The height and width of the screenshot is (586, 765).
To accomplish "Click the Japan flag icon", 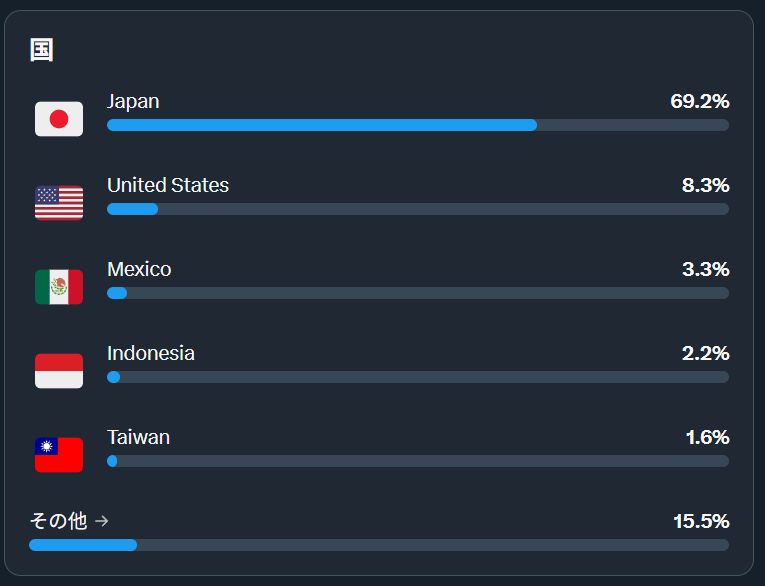I will (x=59, y=119).
